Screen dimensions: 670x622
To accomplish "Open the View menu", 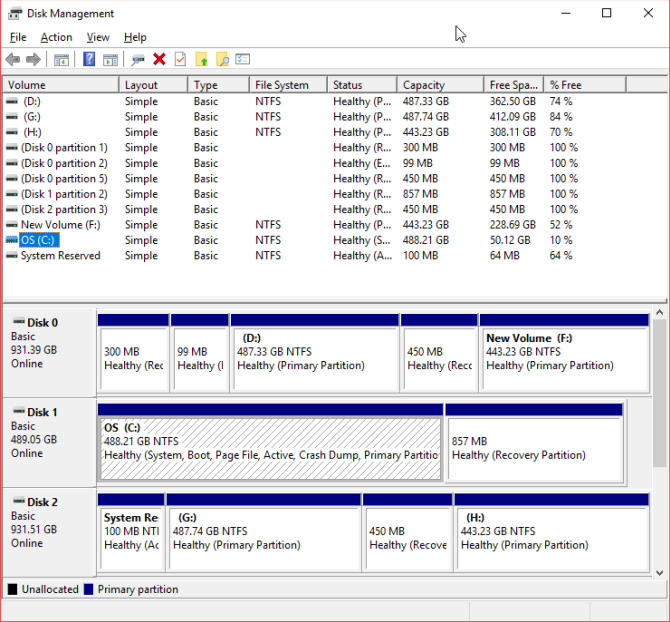I will (x=98, y=37).
